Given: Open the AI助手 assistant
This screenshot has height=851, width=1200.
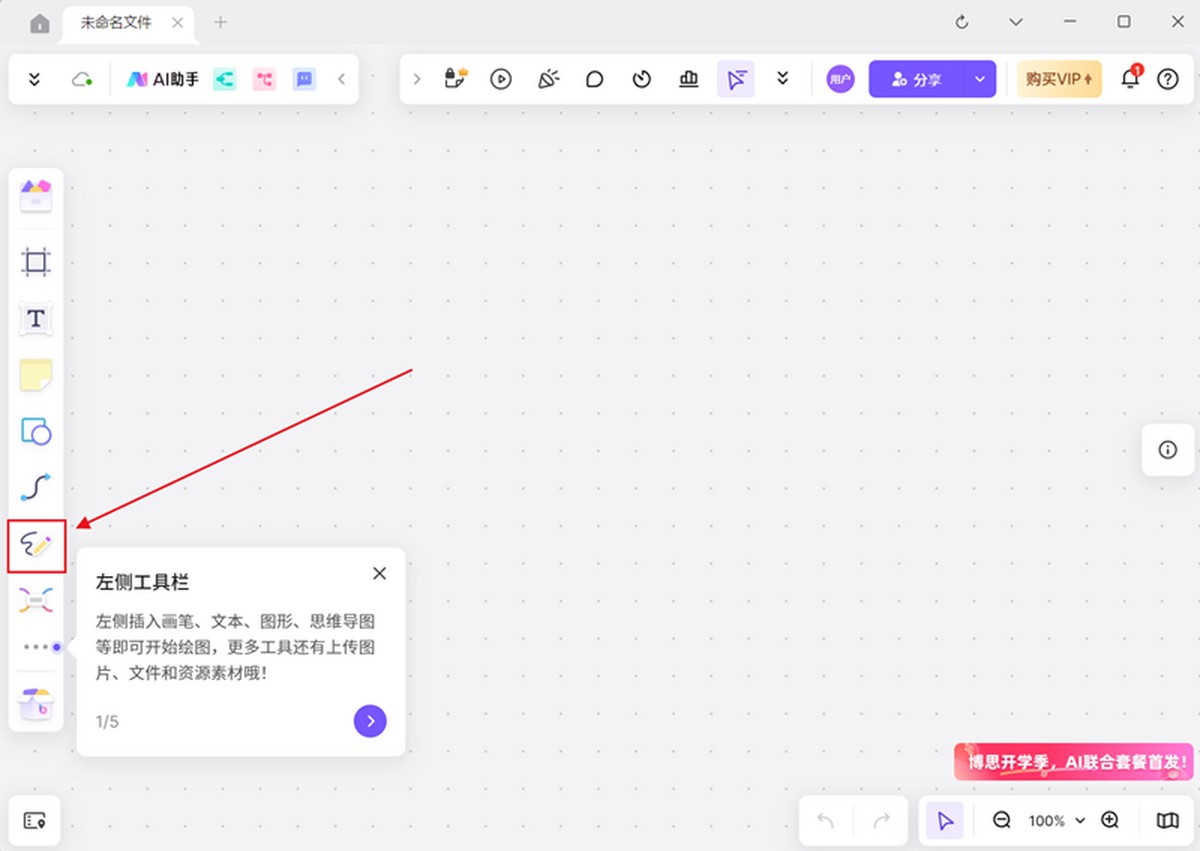Looking at the screenshot, I should coord(162,79).
